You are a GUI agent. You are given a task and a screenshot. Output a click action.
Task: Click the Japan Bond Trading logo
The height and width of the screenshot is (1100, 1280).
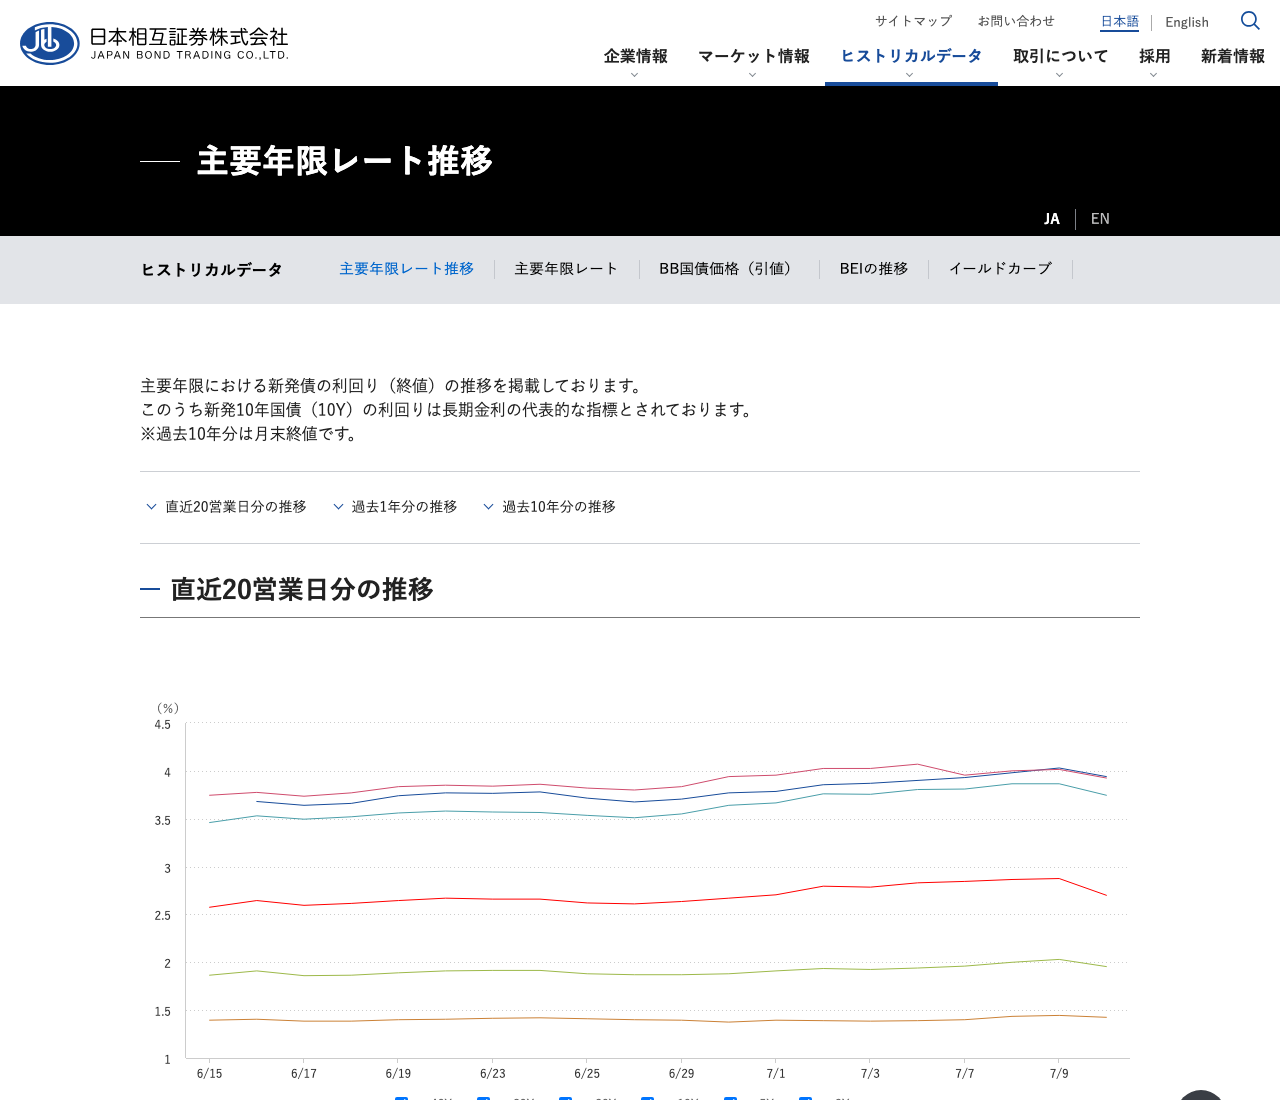pos(154,43)
